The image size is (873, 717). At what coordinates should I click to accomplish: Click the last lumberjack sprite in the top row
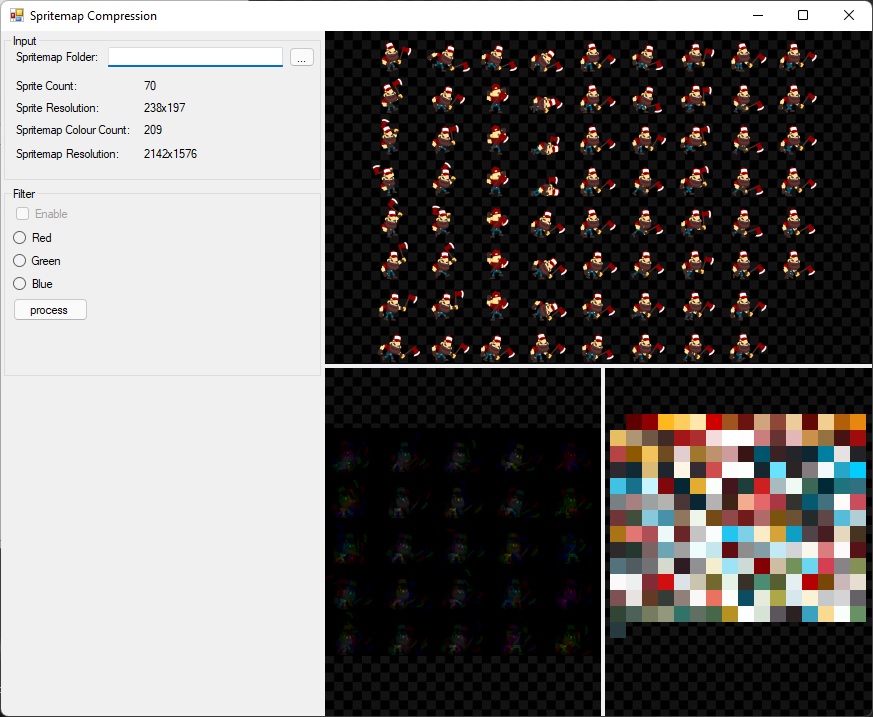(797, 57)
